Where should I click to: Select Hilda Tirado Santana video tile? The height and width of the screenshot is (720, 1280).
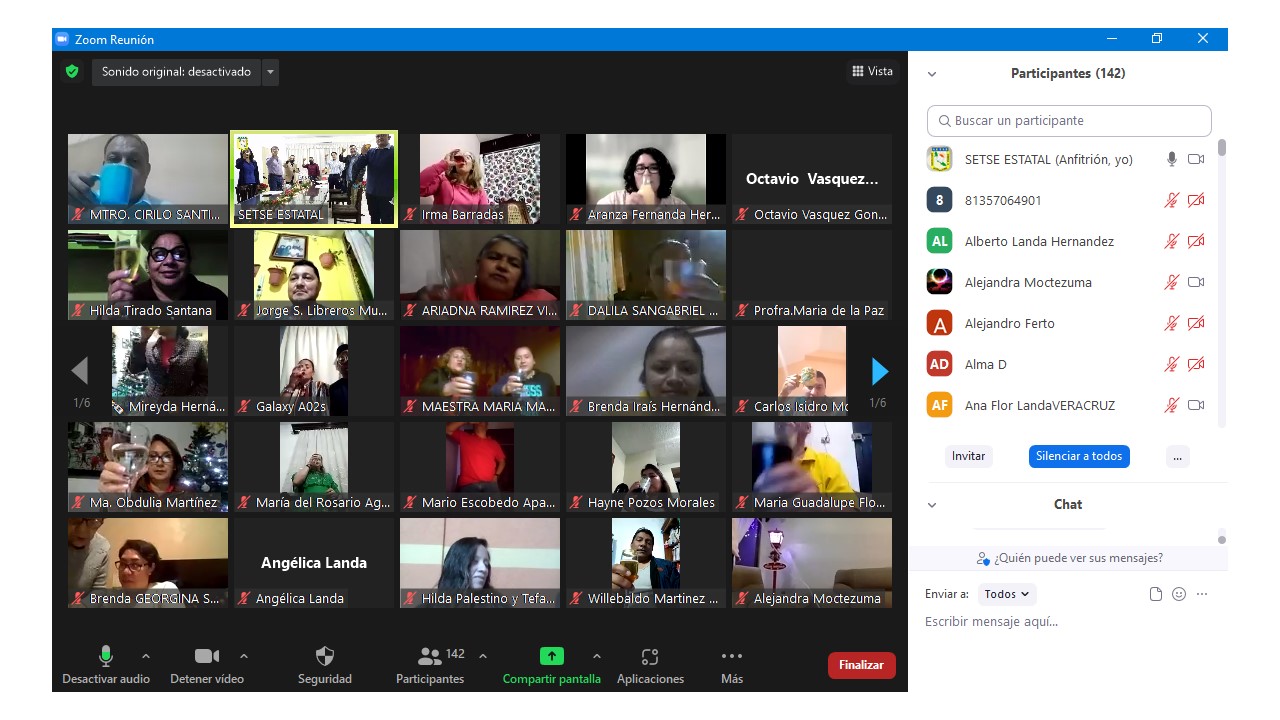pos(148,275)
